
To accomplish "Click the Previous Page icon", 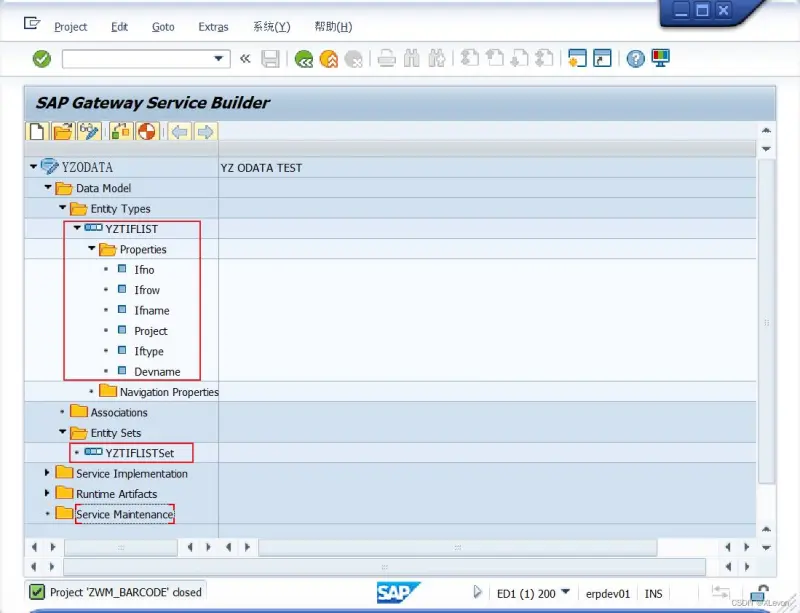I will [x=494, y=58].
